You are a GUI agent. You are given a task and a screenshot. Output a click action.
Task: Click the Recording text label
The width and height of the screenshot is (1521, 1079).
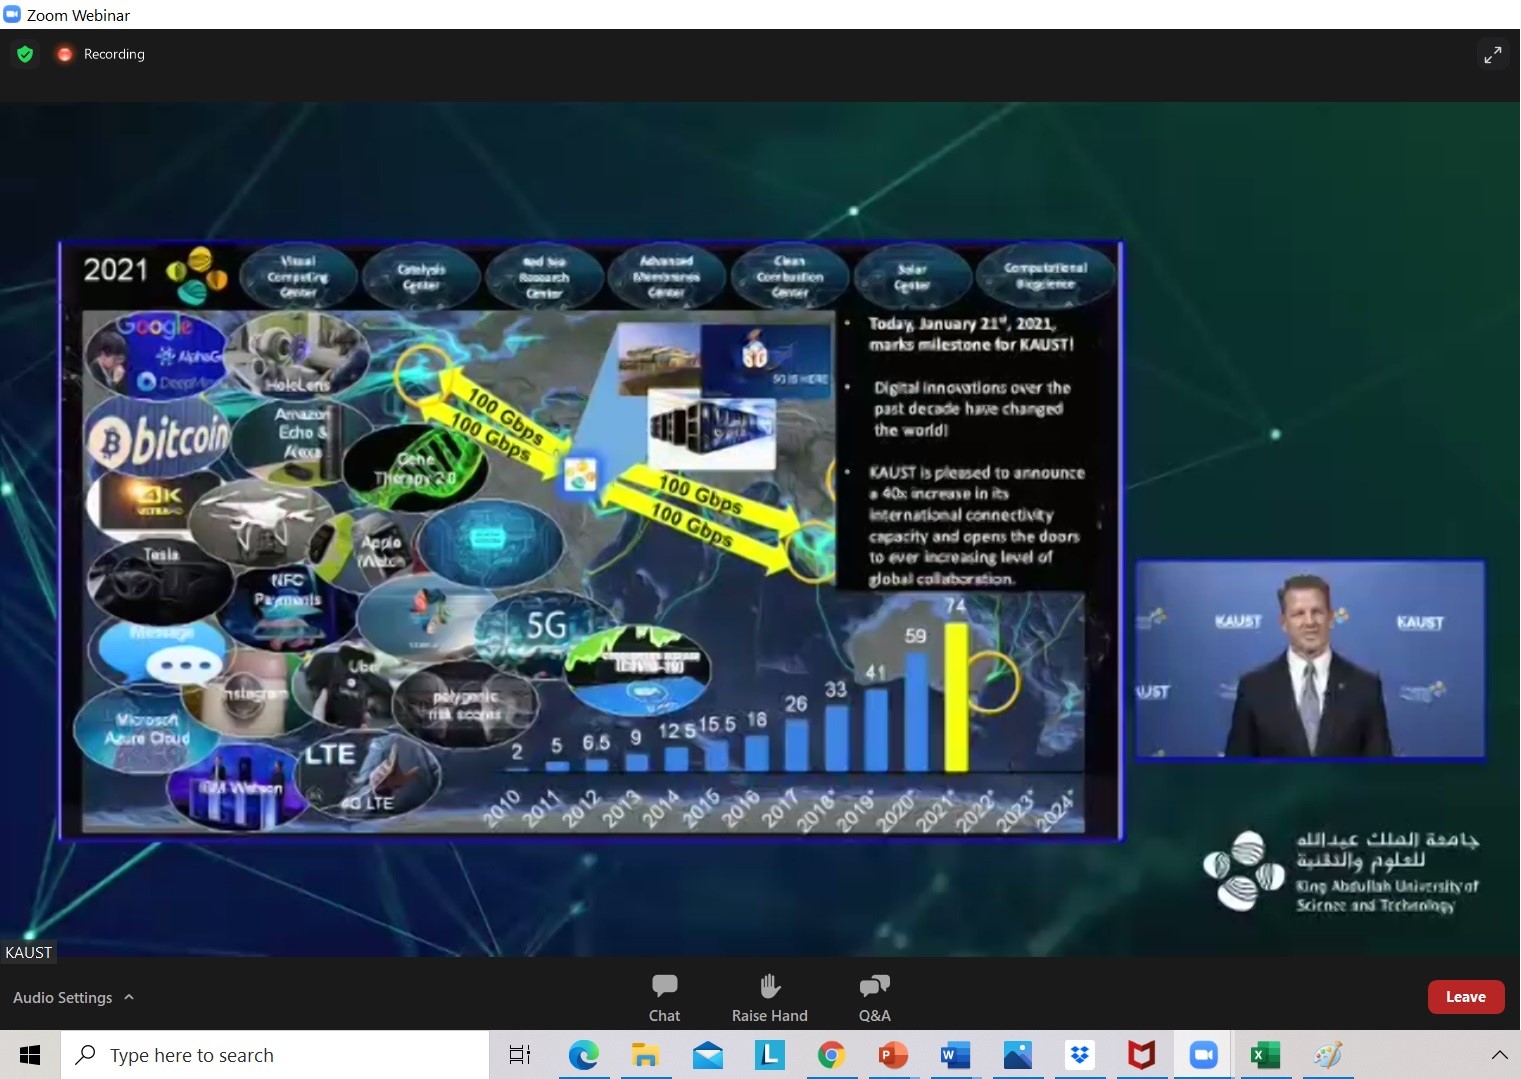point(114,54)
